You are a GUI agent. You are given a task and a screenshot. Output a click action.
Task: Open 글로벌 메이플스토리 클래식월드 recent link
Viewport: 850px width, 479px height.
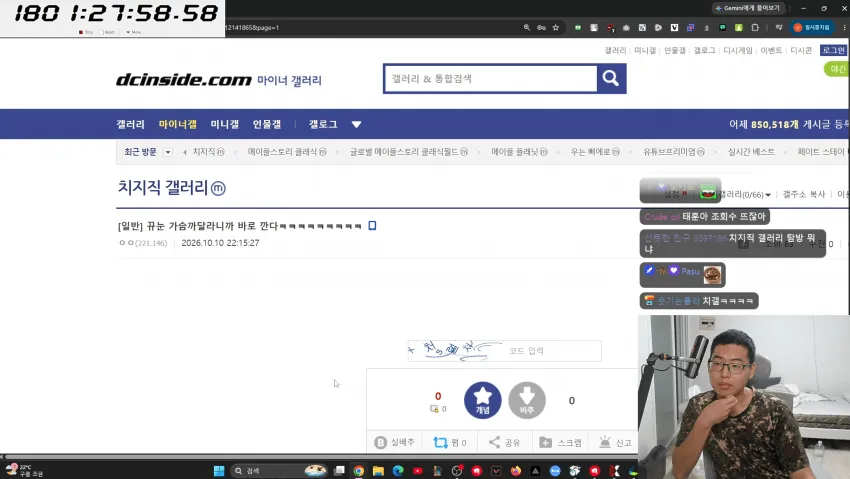point(409,152)
